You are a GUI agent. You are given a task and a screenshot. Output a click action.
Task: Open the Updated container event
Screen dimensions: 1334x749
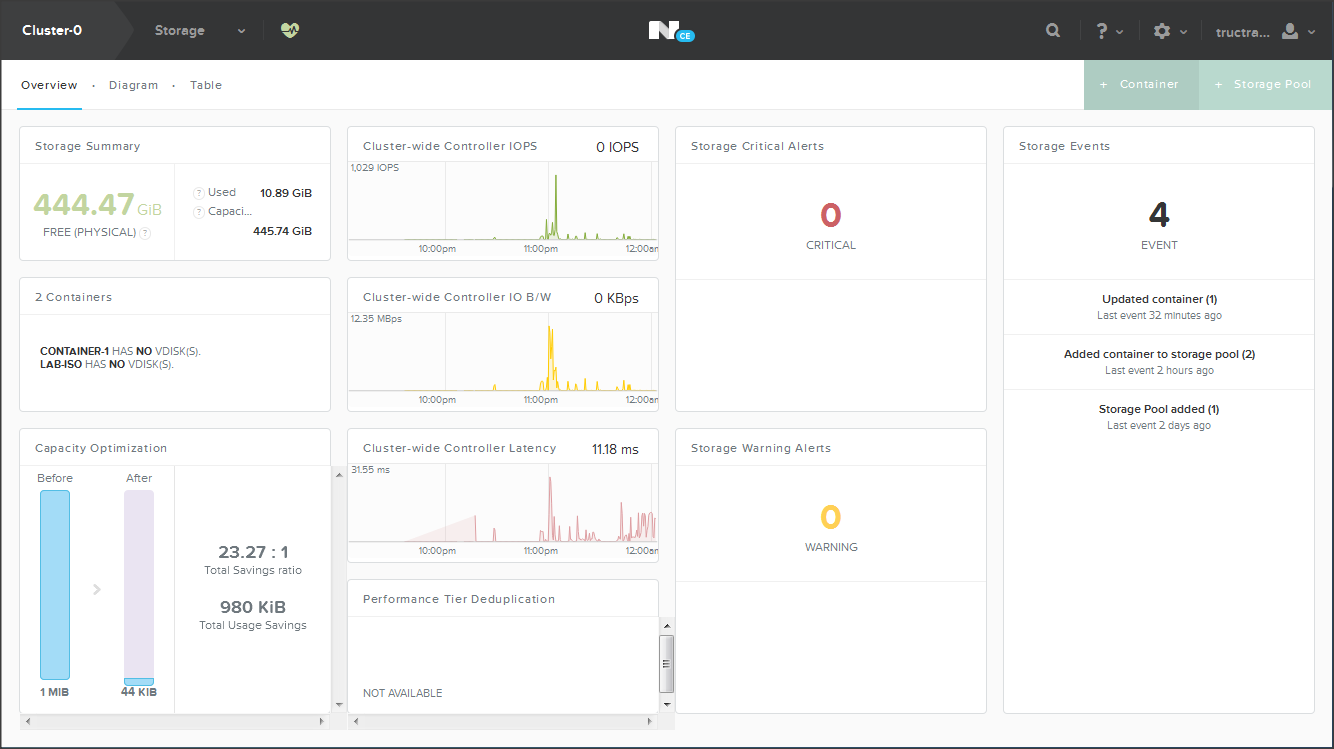coord(1159,299)
